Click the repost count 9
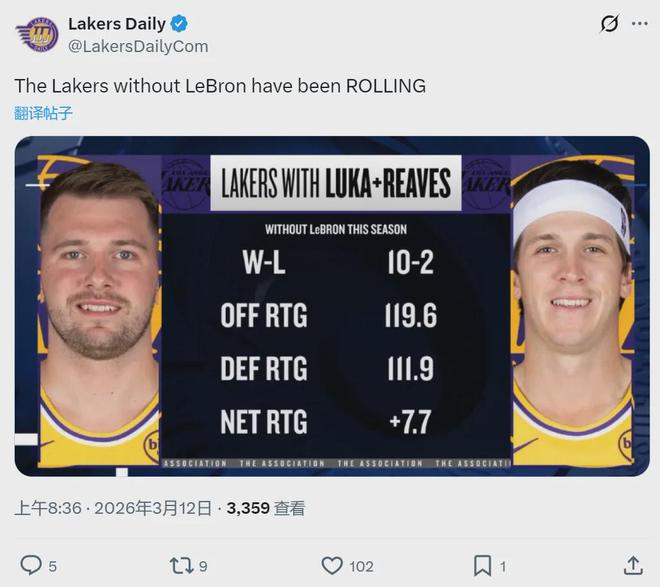Screen dimensions: 660x587 coord(203,566)
